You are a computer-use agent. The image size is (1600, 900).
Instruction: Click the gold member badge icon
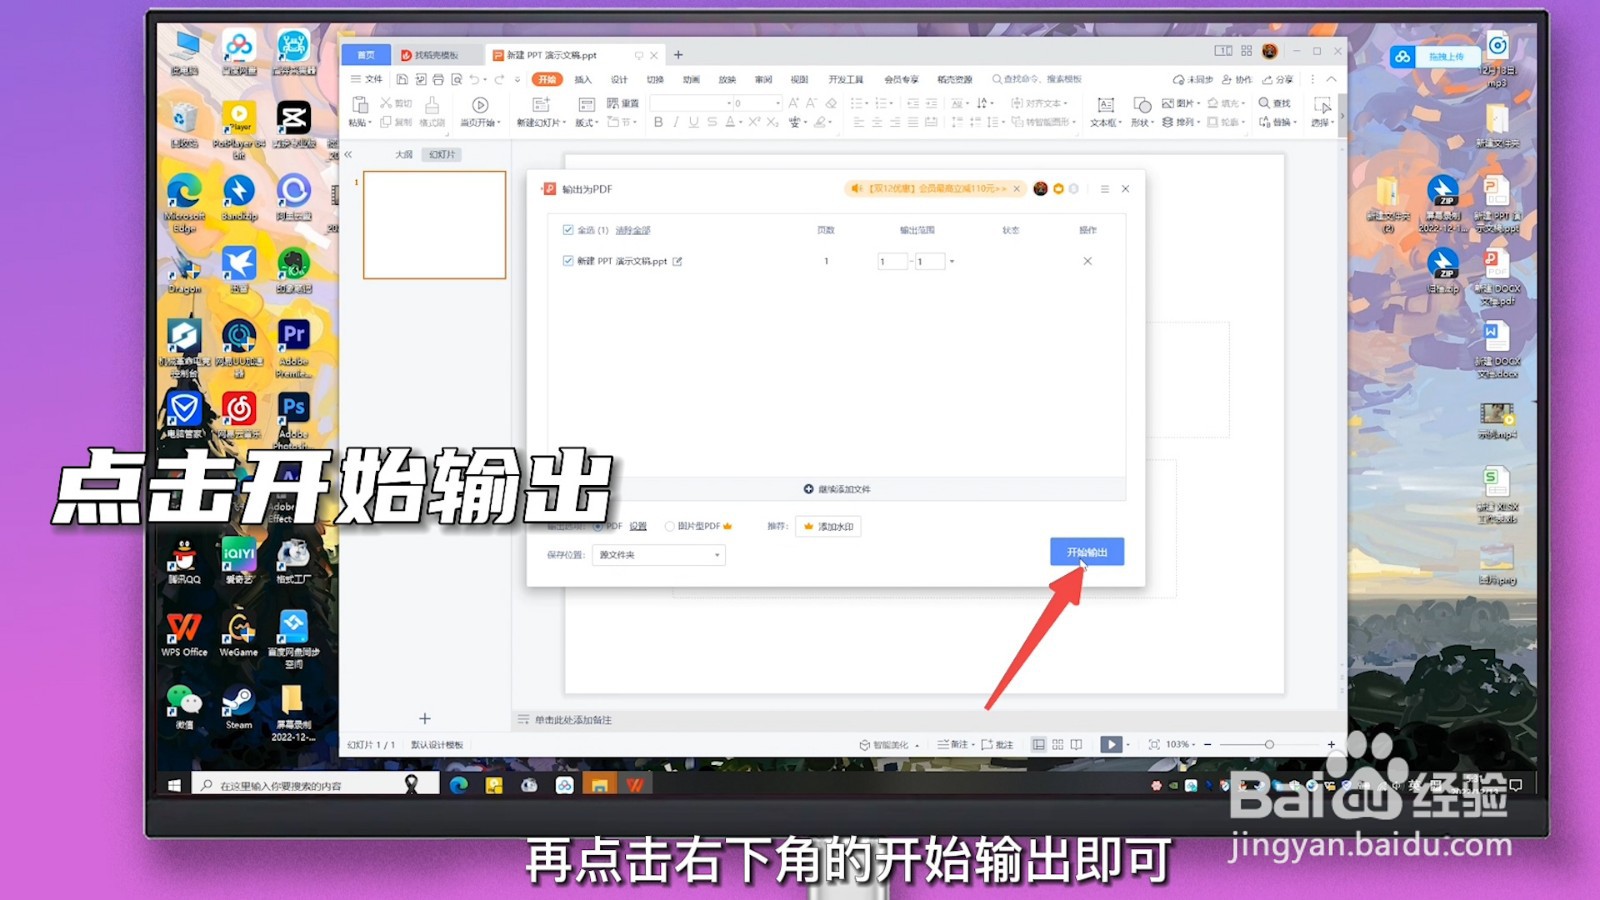point(1058,189)
